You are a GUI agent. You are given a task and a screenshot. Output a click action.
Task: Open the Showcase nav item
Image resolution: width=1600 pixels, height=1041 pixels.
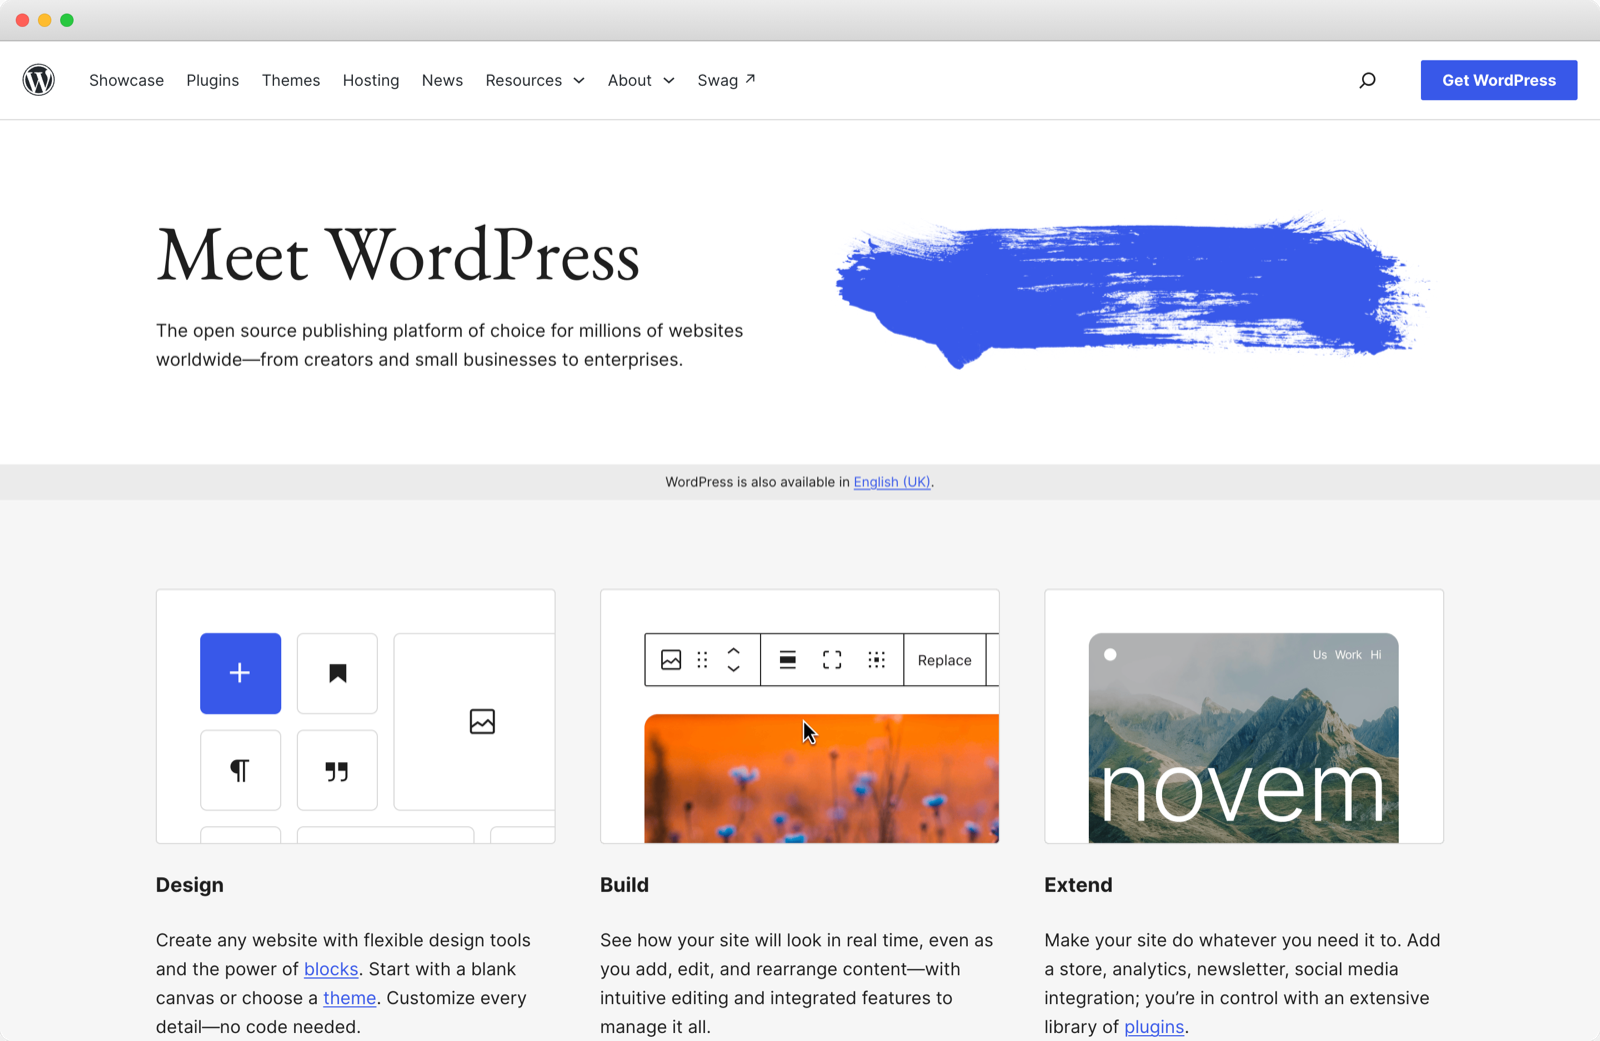point(126,80)
